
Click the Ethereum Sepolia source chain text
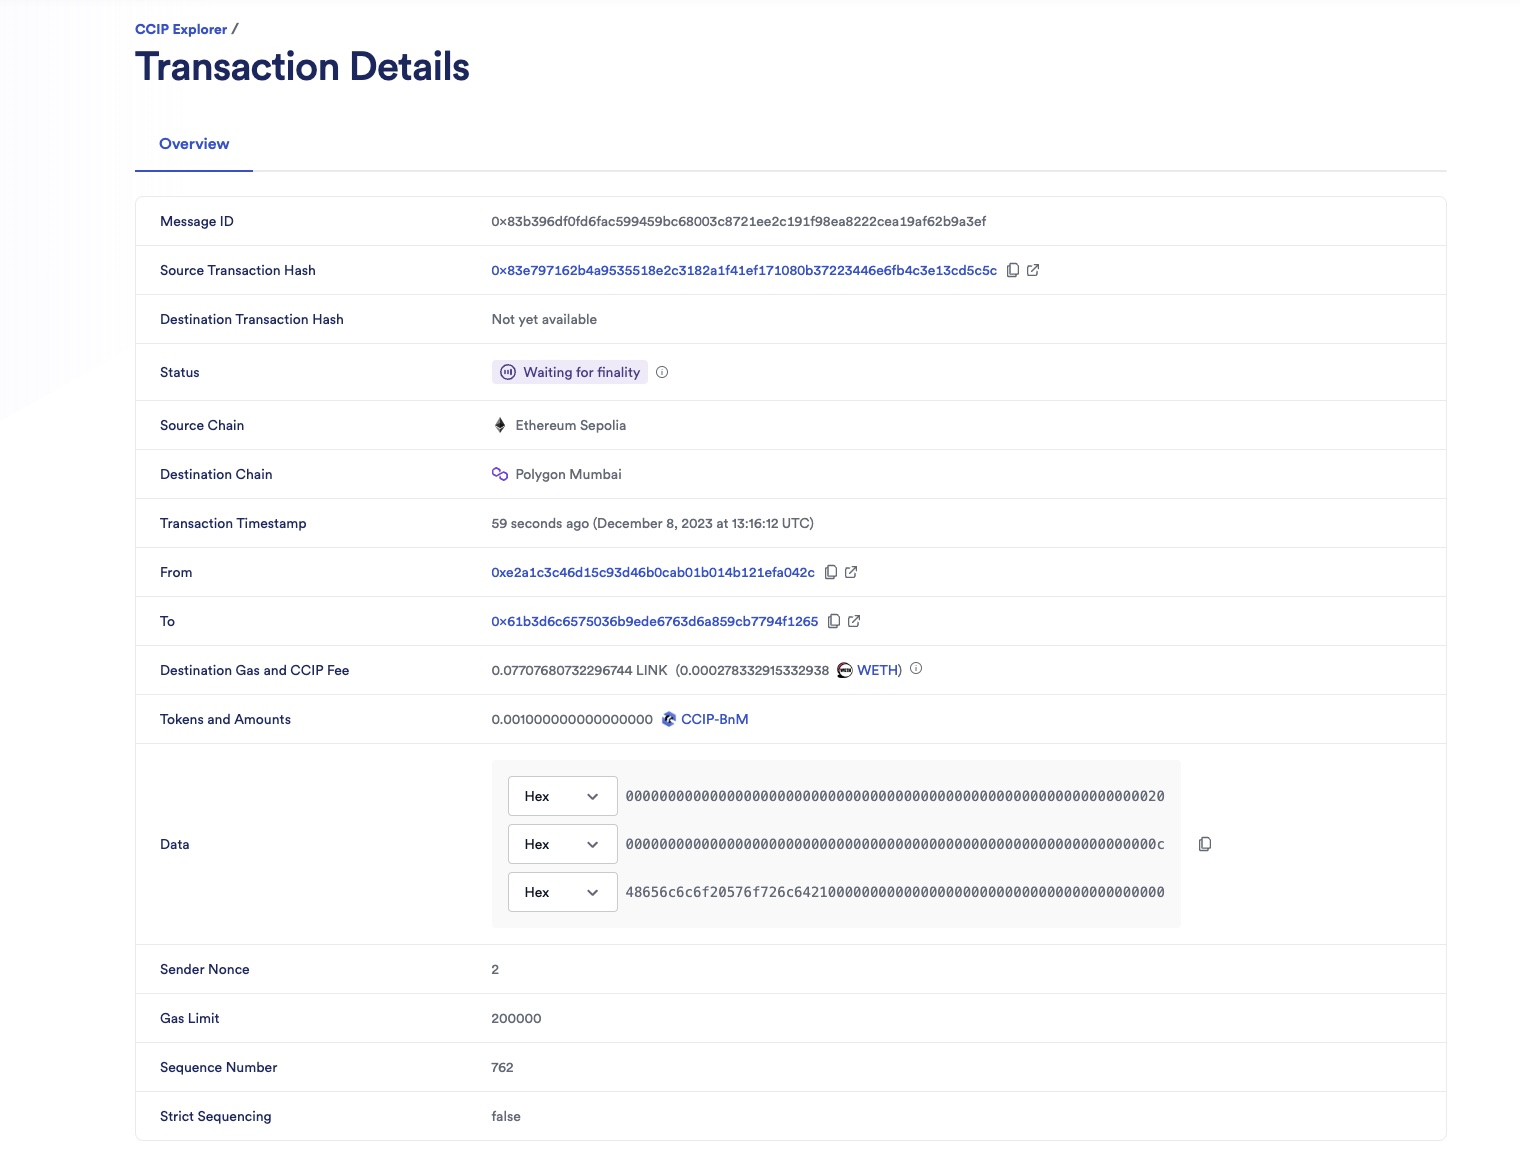571,425
